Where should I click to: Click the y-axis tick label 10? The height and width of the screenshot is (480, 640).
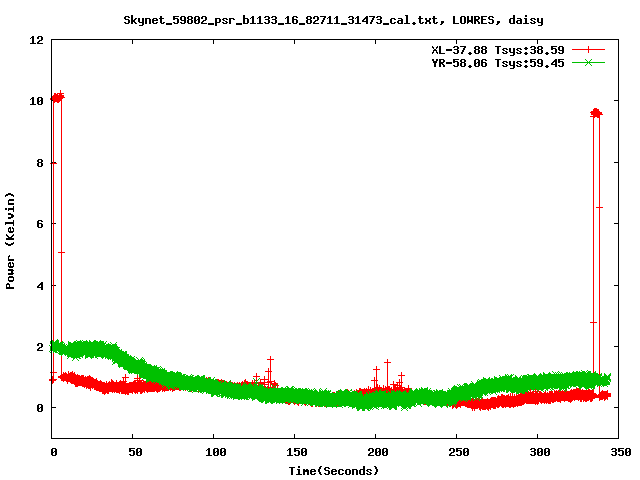(x=36, y=101)
